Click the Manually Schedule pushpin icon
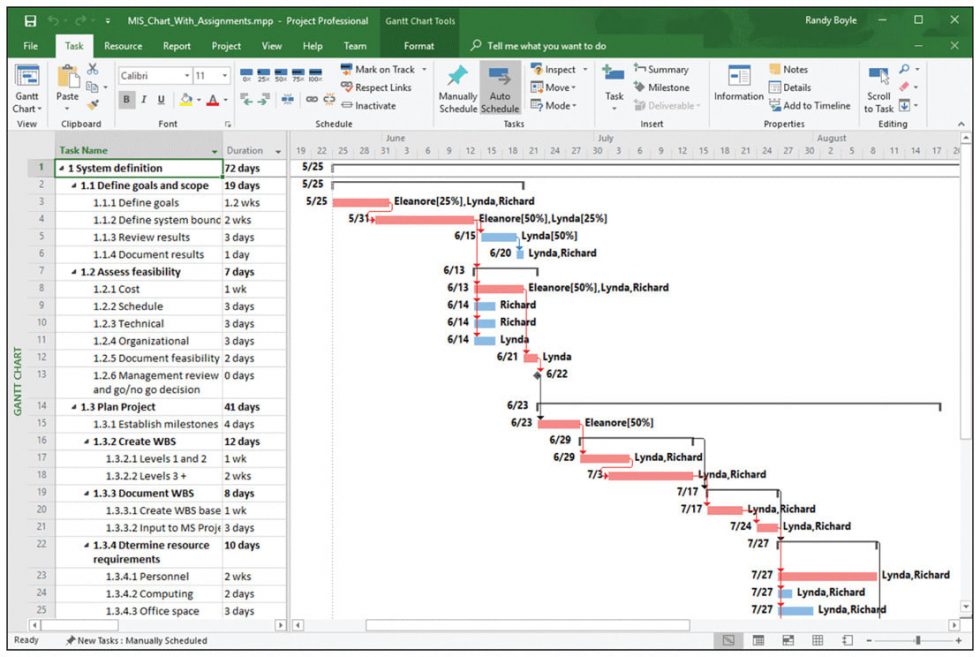This screenshot has width=980, height=657. tap(457, 76)
